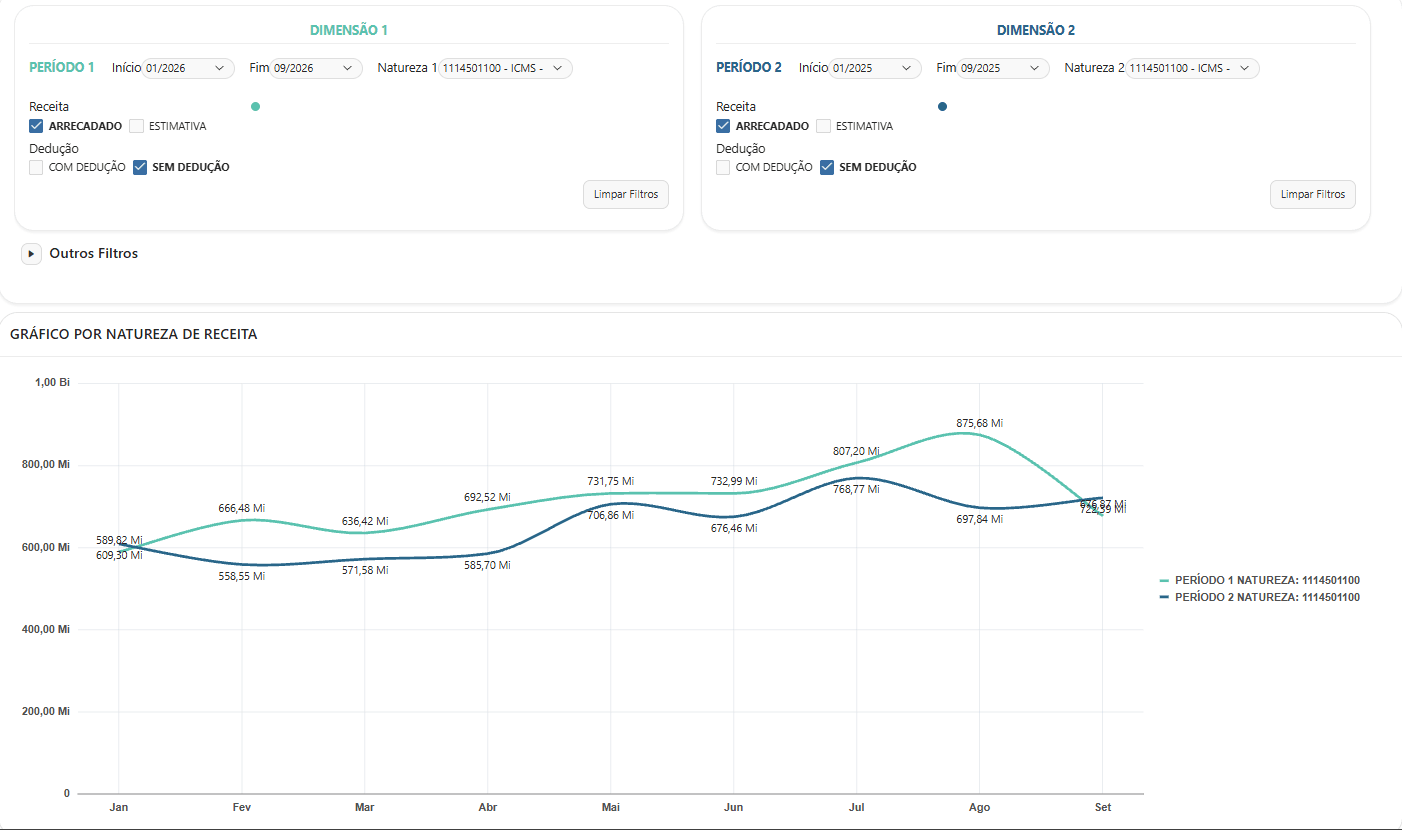This screenshot has height=830, width=1402.
Task: Toggle PERÍODO 2 NATUREZA legend series
Action: (x=1259, y=597)
